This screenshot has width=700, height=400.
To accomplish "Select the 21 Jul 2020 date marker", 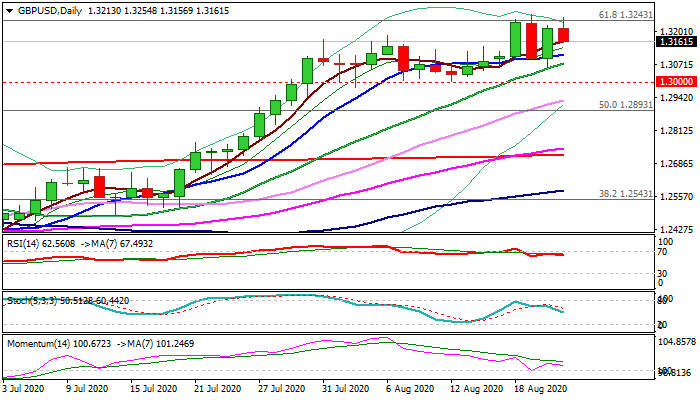I will tap(217, 388).
